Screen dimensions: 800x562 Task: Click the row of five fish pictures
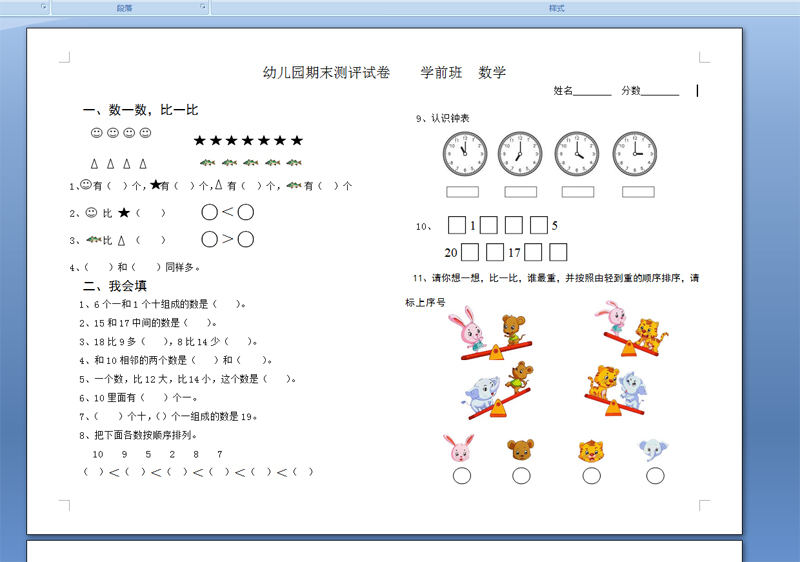click(251, 163)
